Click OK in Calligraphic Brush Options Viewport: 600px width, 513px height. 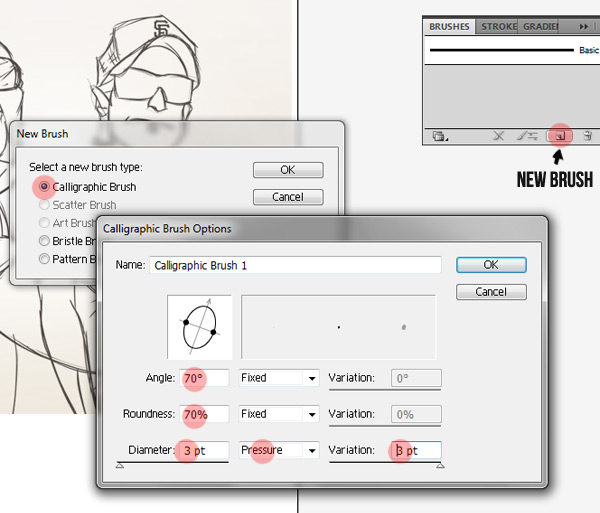click(x=490, y=265)
